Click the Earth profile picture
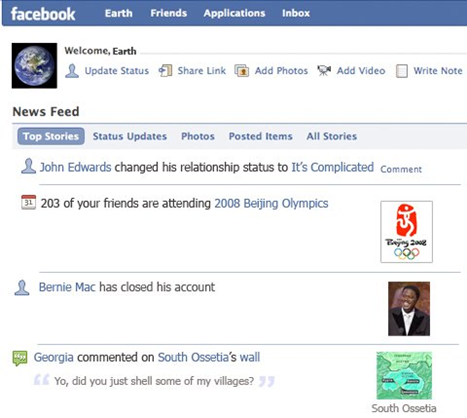This screenshot has height=418, width=467. coord(34,66)
